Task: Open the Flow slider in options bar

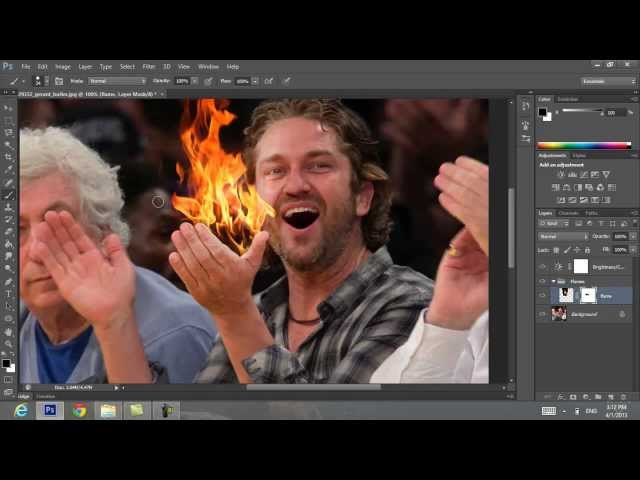Action: pyautogui.click(x=255, y=81)
